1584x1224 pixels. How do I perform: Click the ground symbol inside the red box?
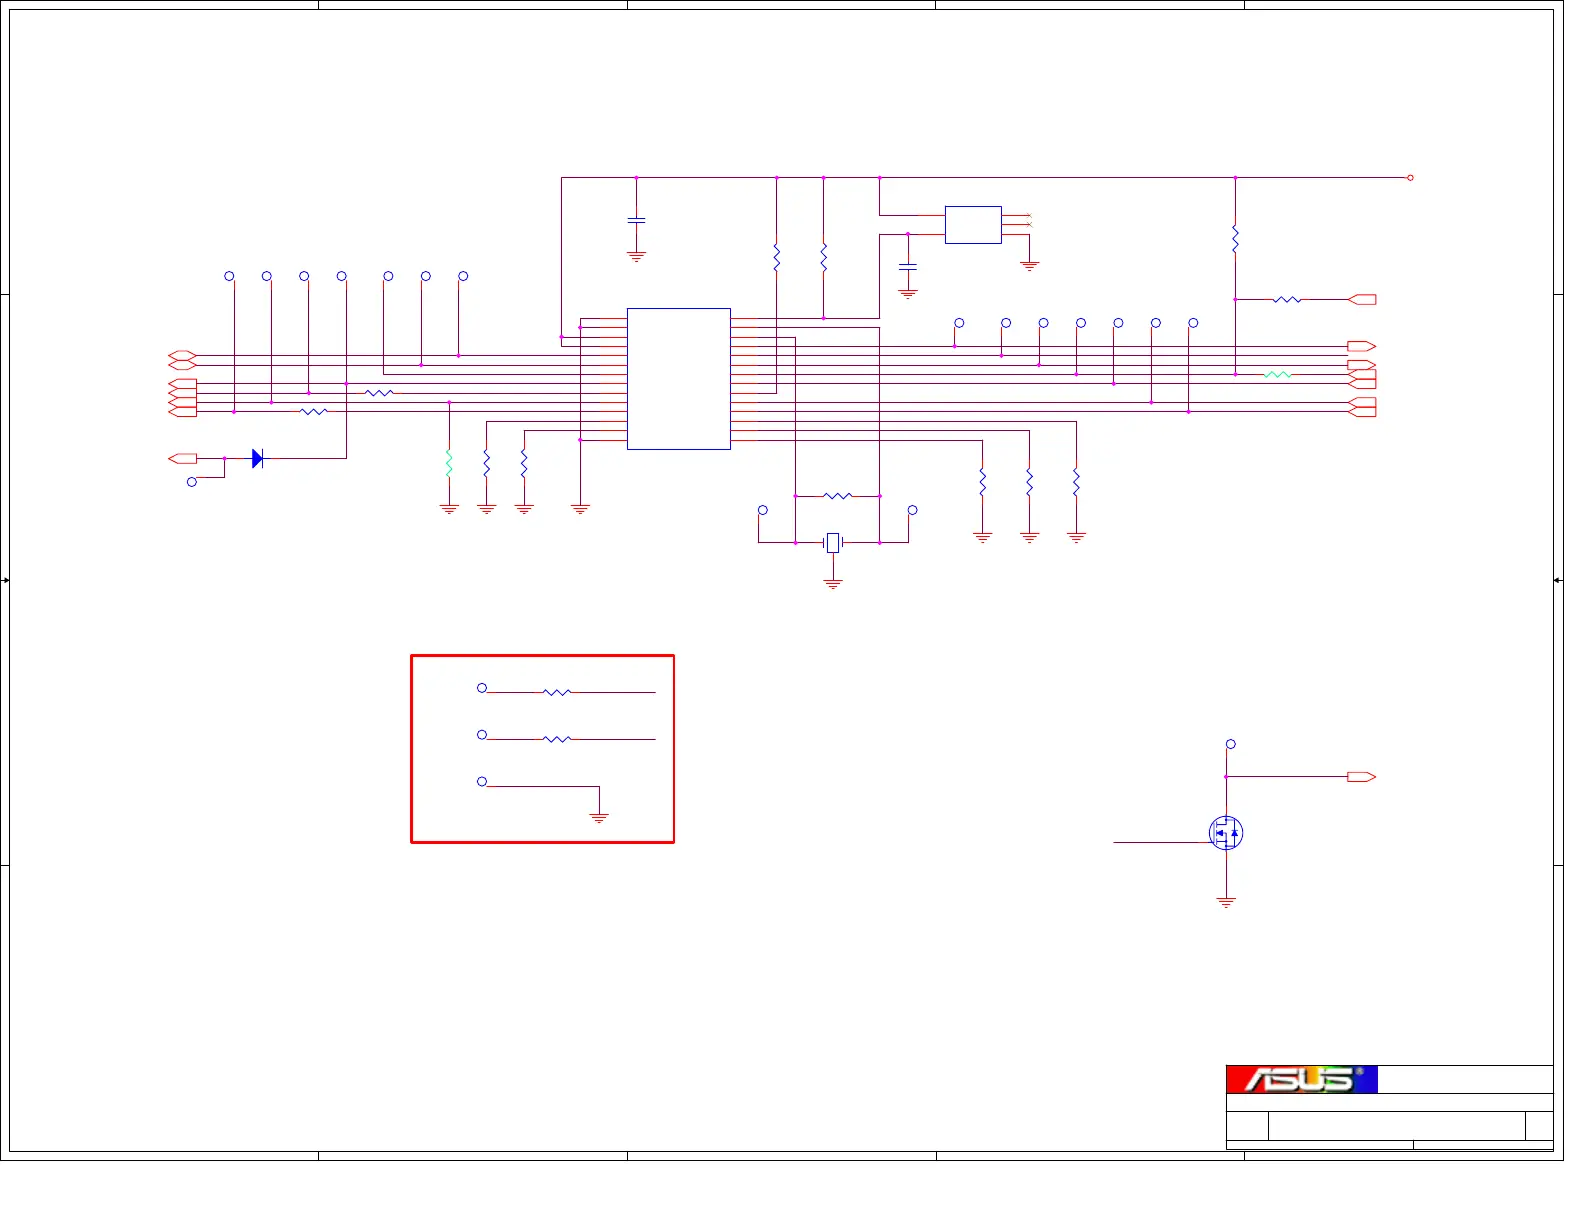pos(599,818)
